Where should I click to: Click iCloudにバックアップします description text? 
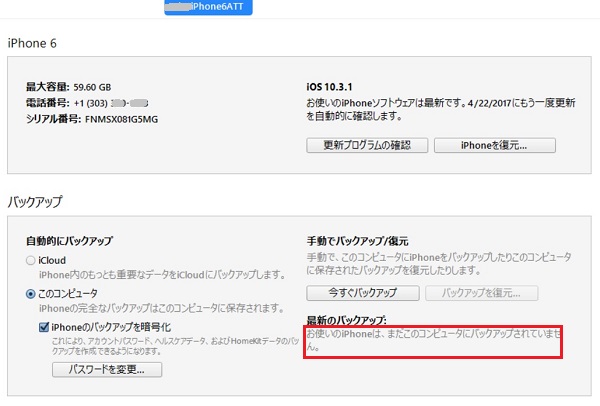(x=162, y=275)
